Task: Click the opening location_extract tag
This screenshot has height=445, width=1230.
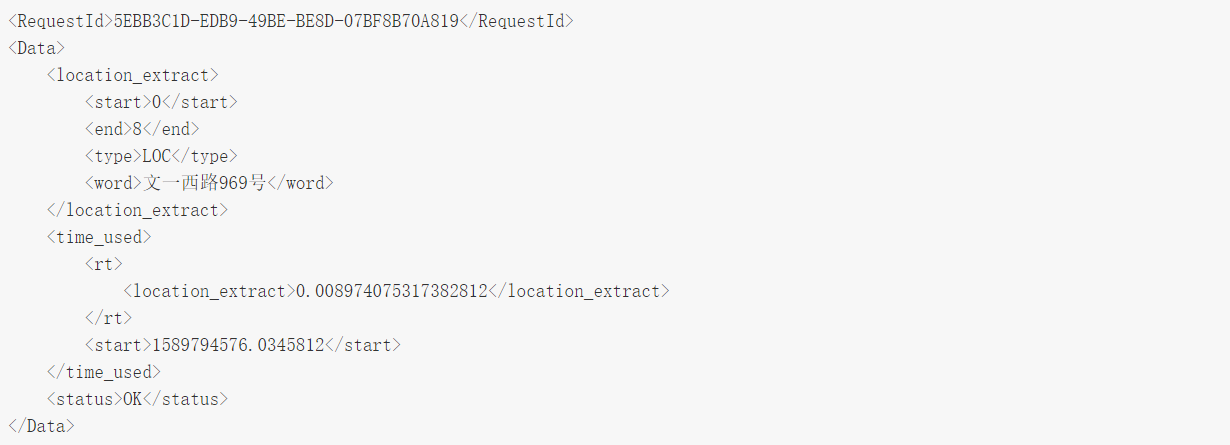Action: 132,75
